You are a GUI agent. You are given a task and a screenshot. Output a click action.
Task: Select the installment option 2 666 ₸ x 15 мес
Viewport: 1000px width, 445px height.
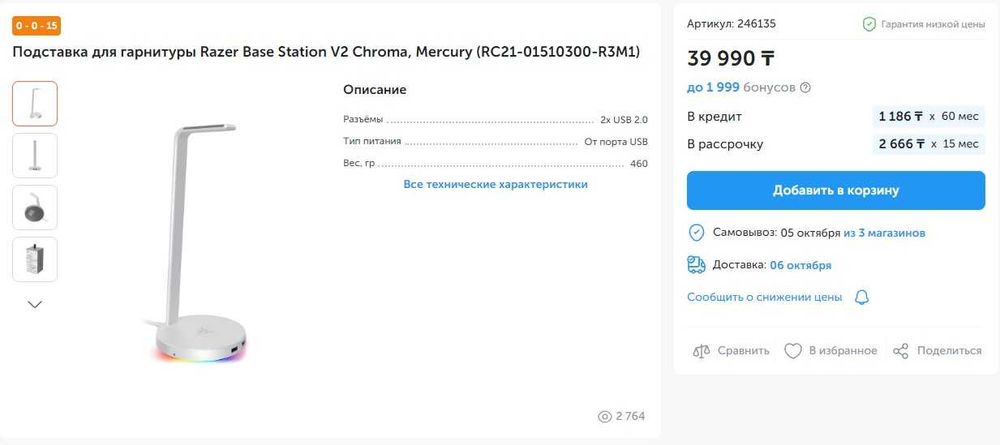point(927,144)
